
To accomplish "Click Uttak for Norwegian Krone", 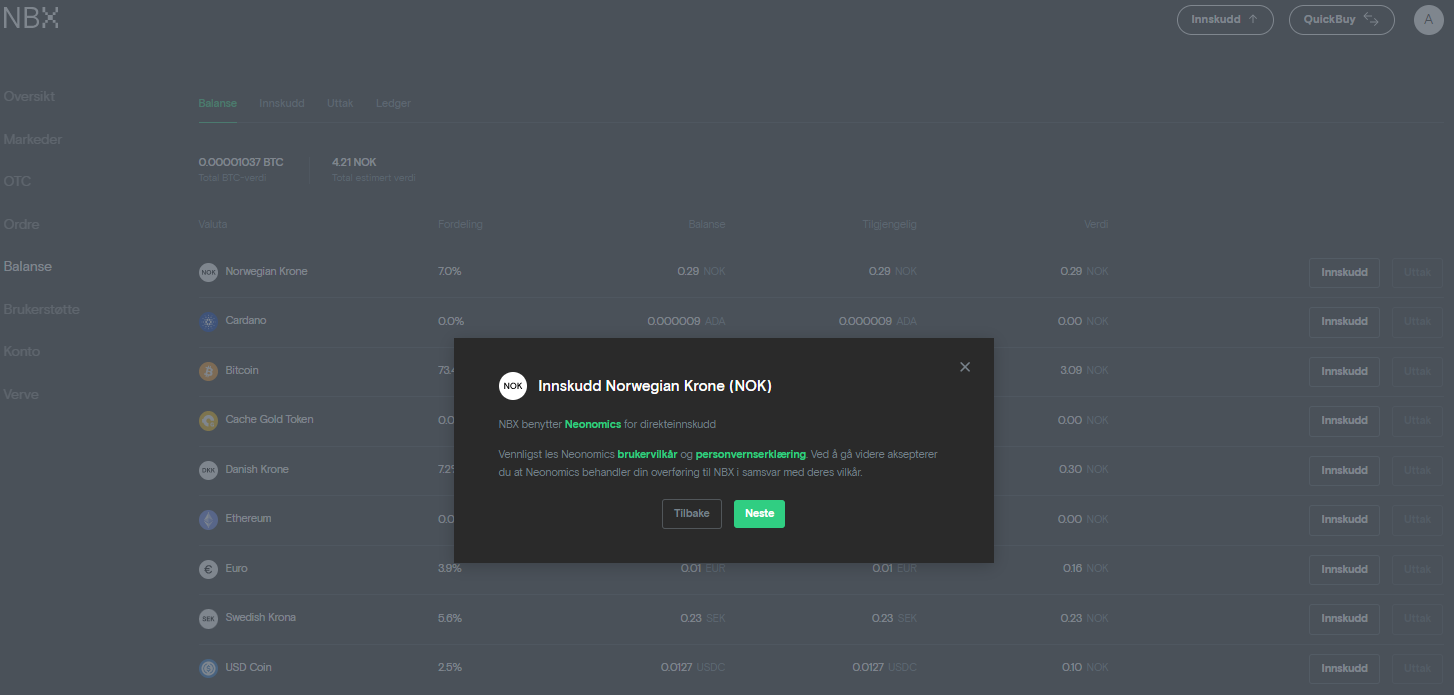I will (1417, 272).
